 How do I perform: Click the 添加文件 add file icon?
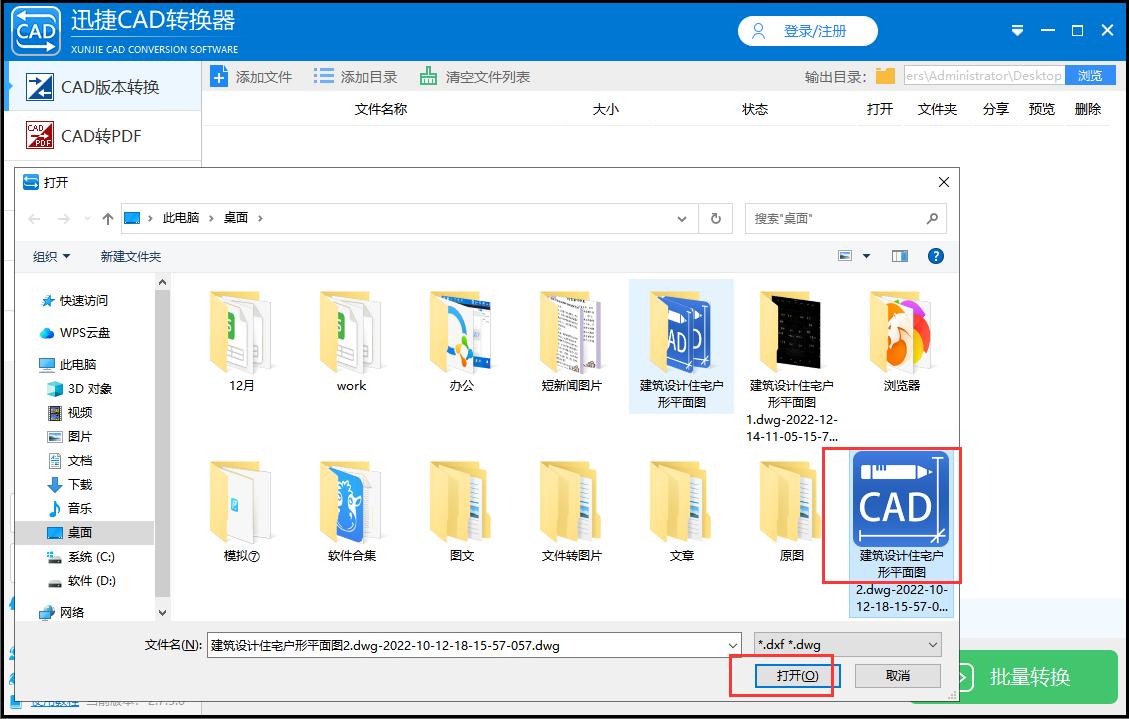tap(220, 75)
